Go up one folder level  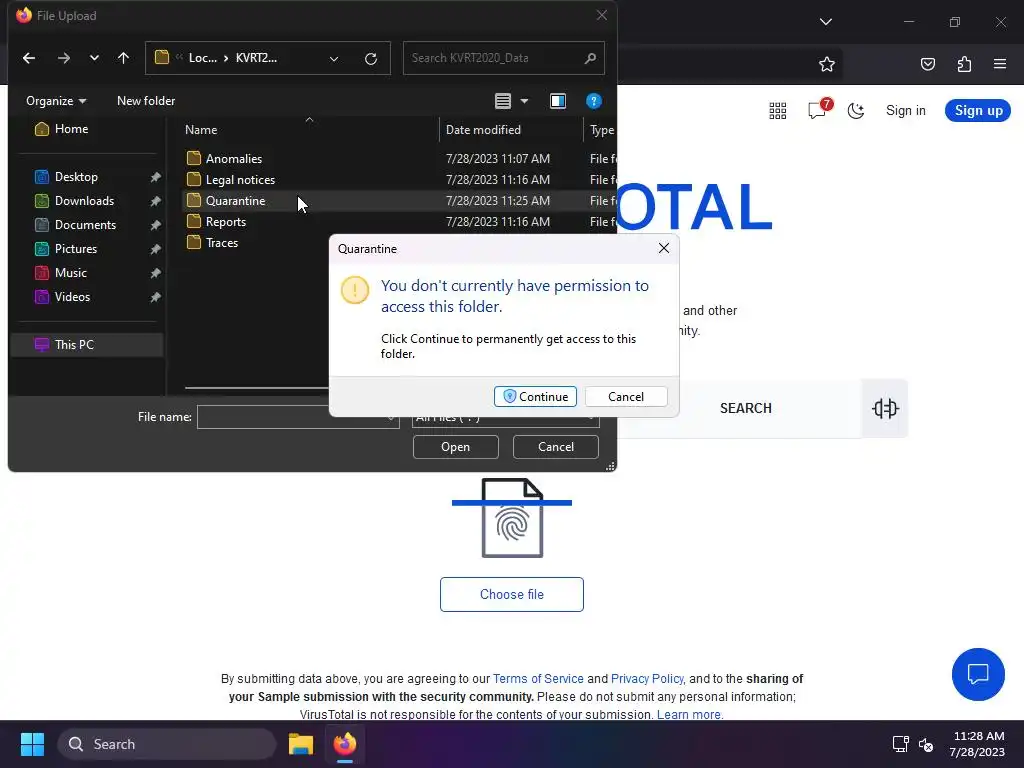tap(123, 58)
